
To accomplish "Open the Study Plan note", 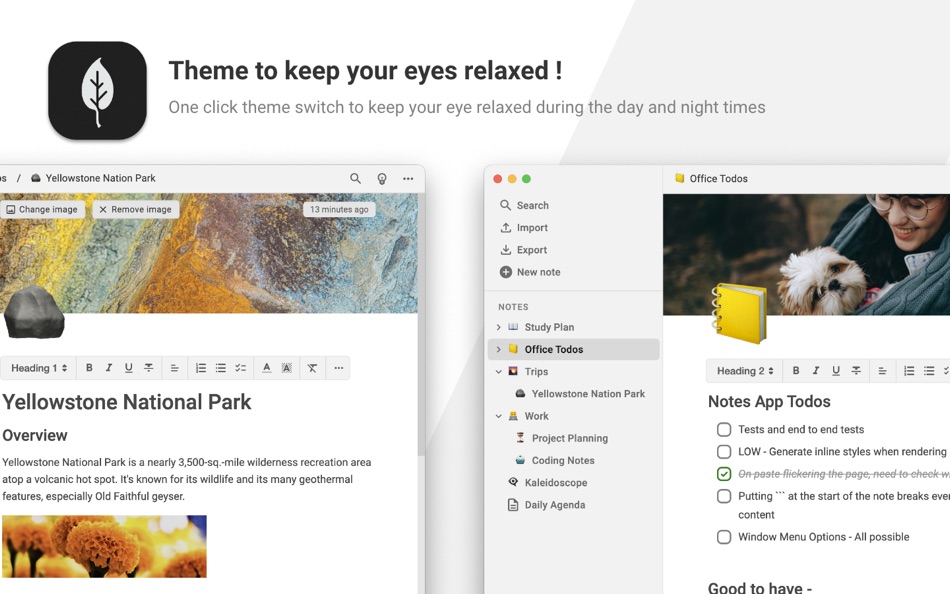I will [x=549, y=327].
